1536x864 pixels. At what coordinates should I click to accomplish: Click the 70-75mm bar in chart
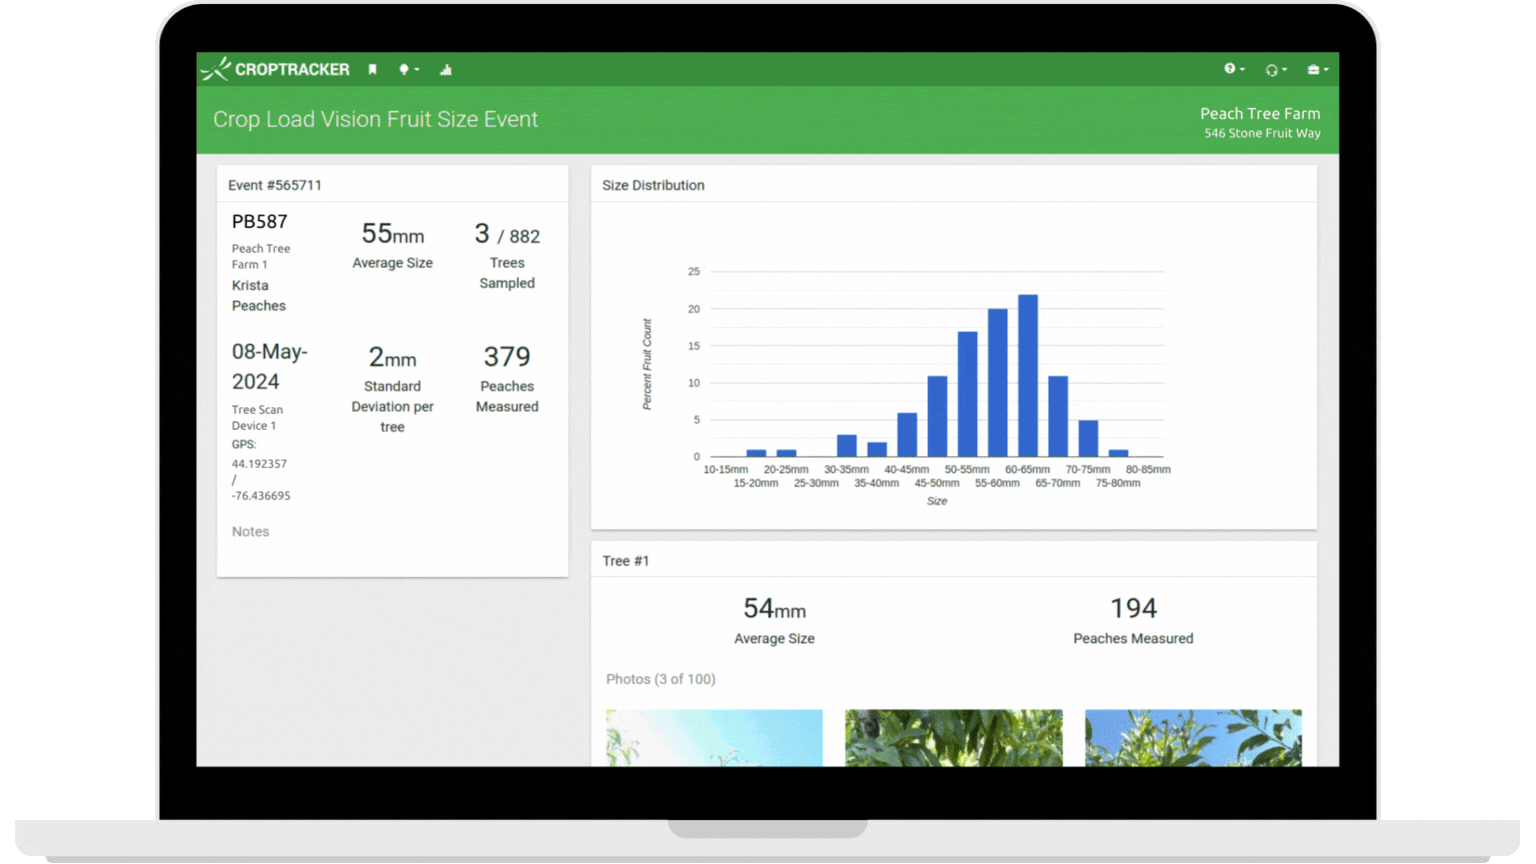click(1088, 439)
